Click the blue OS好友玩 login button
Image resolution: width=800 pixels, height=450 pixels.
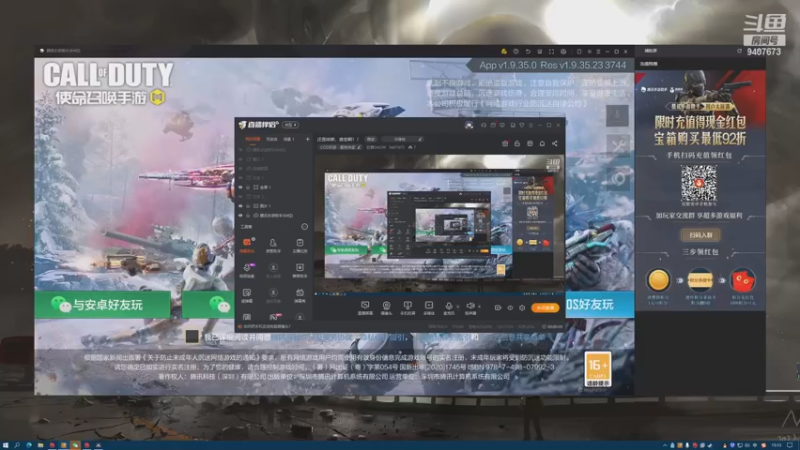coord(600,305)
